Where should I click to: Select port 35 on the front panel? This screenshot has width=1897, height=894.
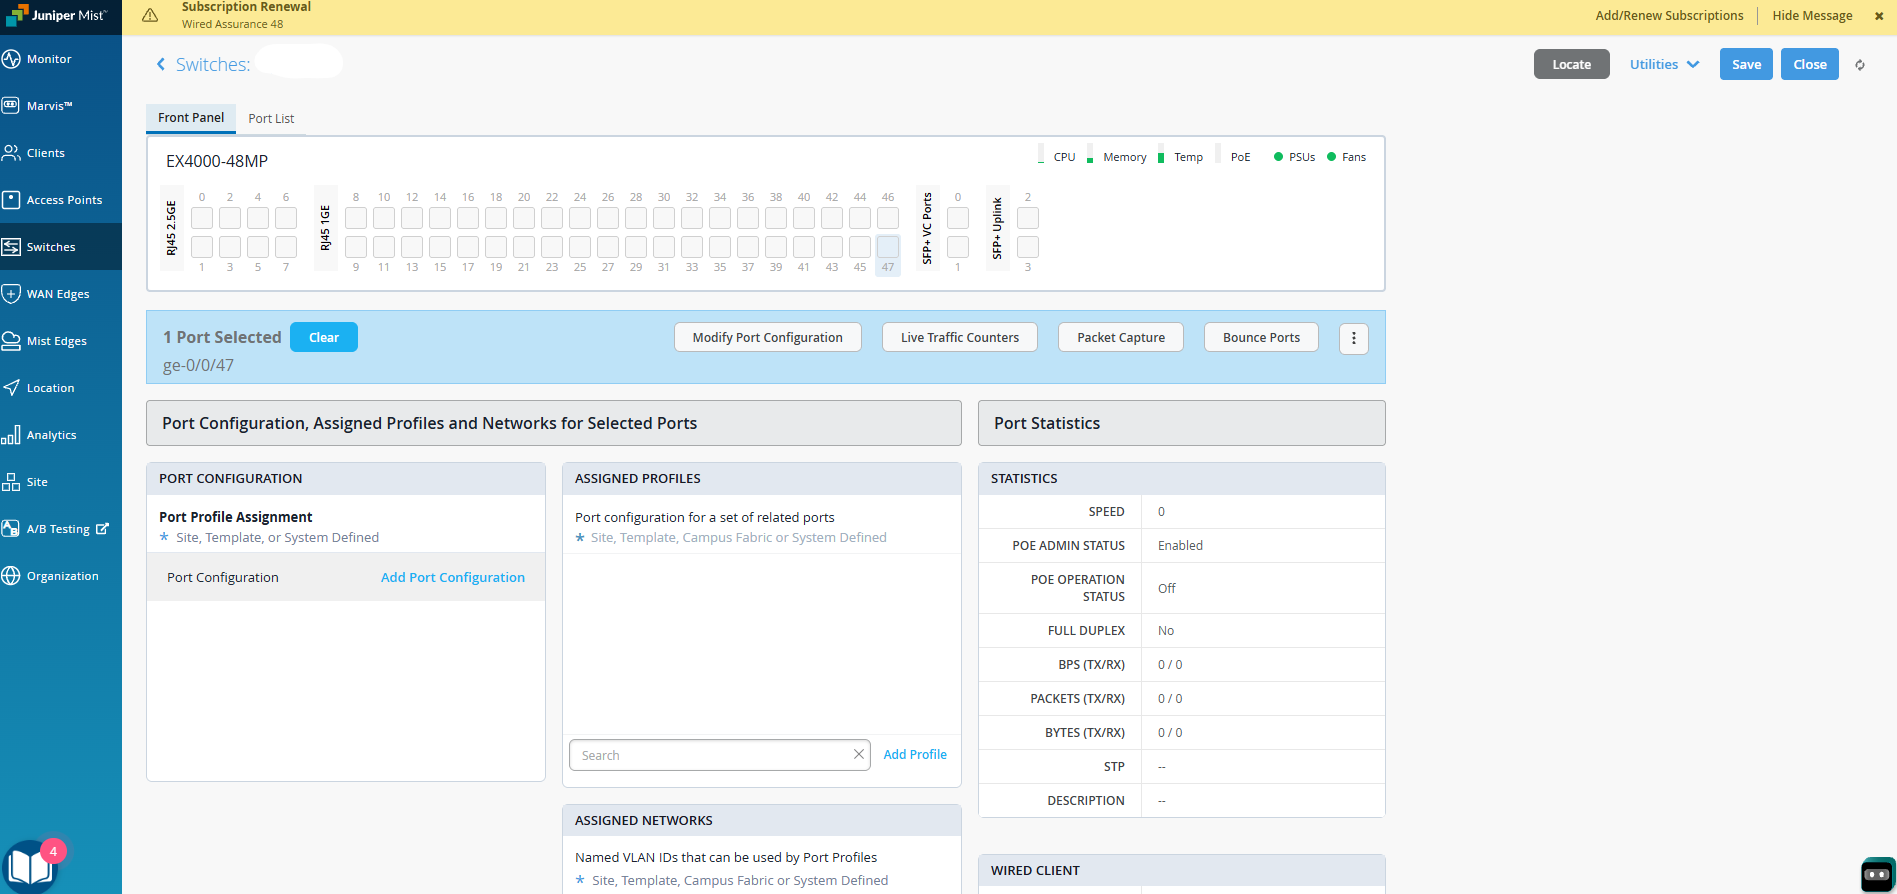click(720, 246)
